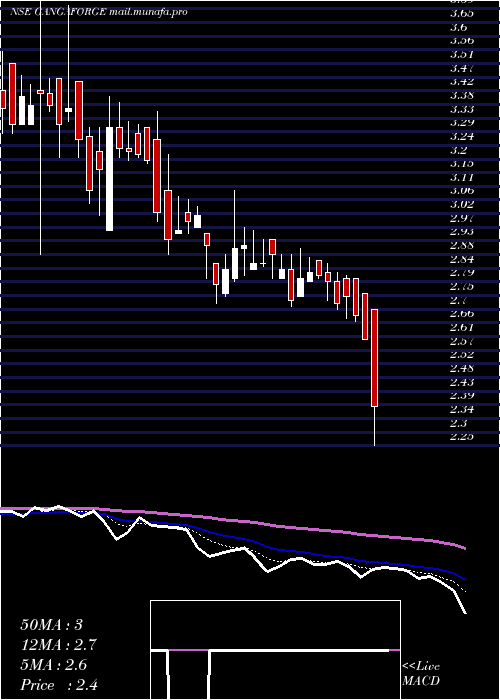Click the 2.39 price axis label
Viewport: 500px width, 700px height.
tap(462, 396)
